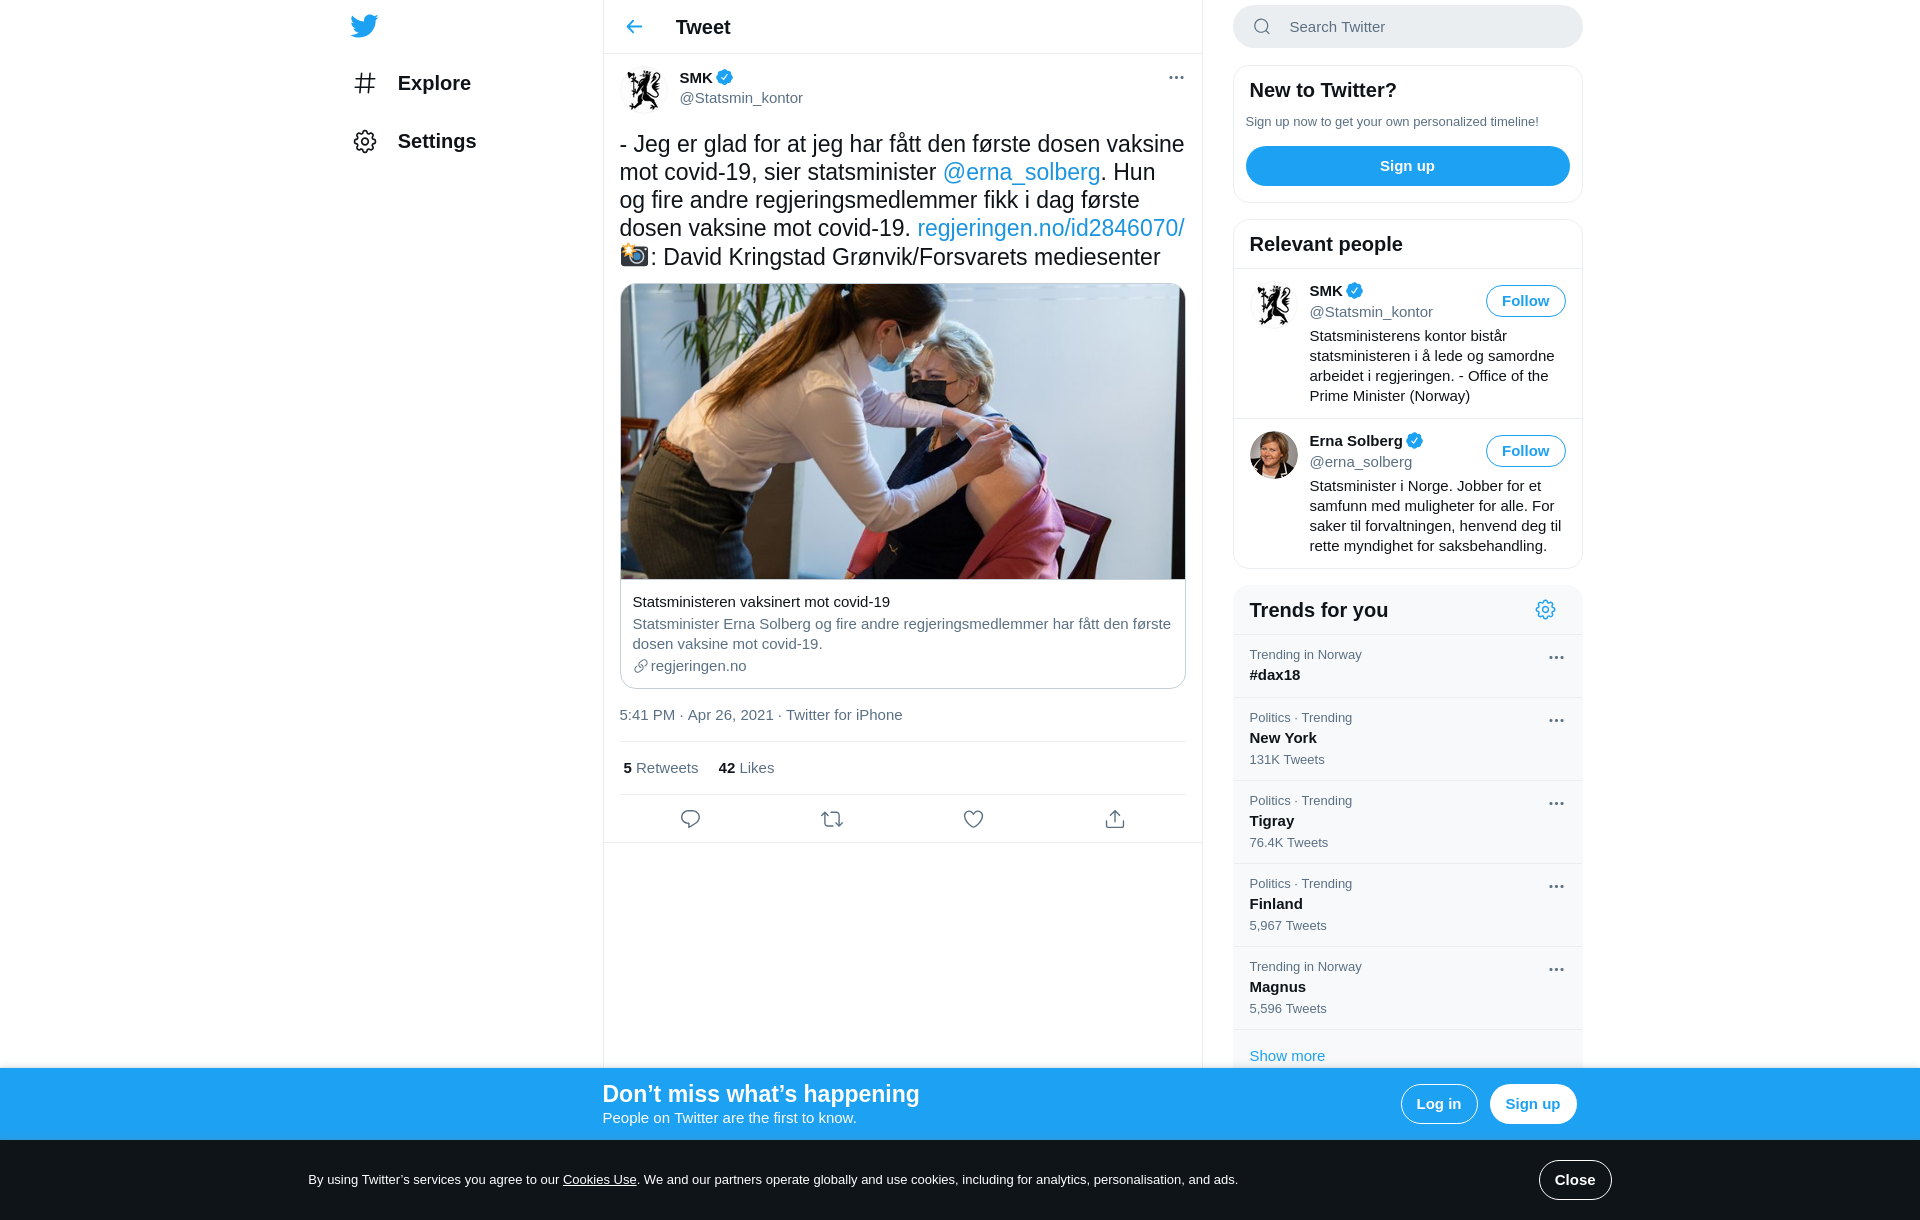
Task: Click the vaccination photo card
Action: (x=902, y=431)
